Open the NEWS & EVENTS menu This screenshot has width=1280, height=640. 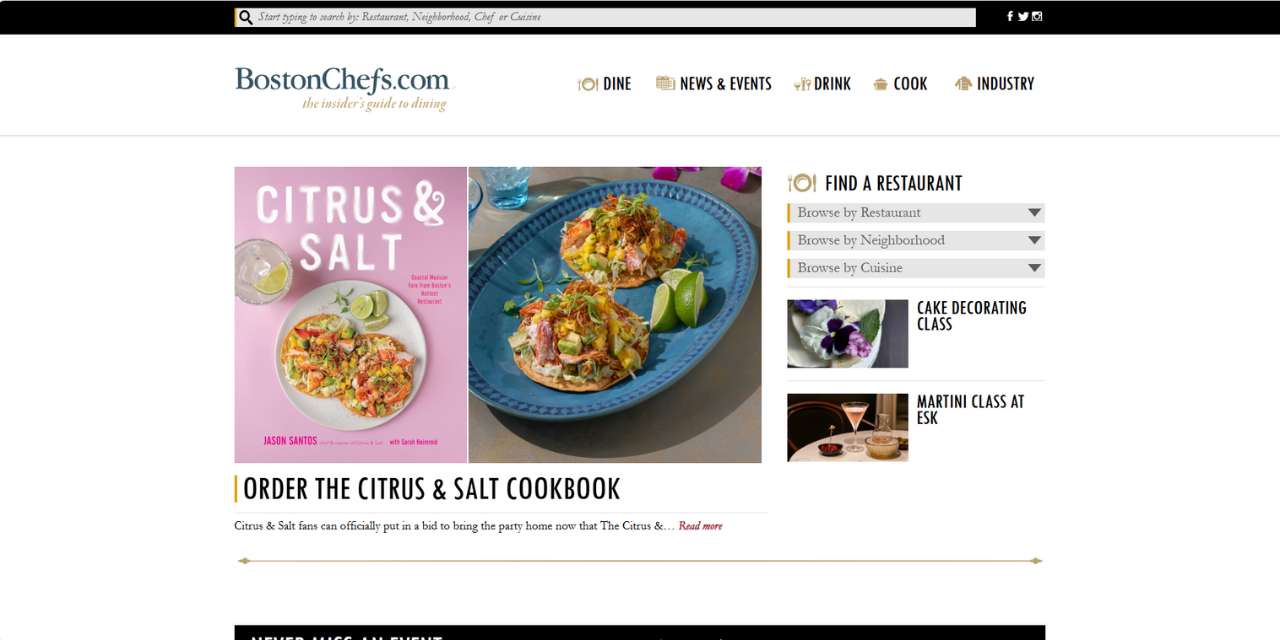725,84
